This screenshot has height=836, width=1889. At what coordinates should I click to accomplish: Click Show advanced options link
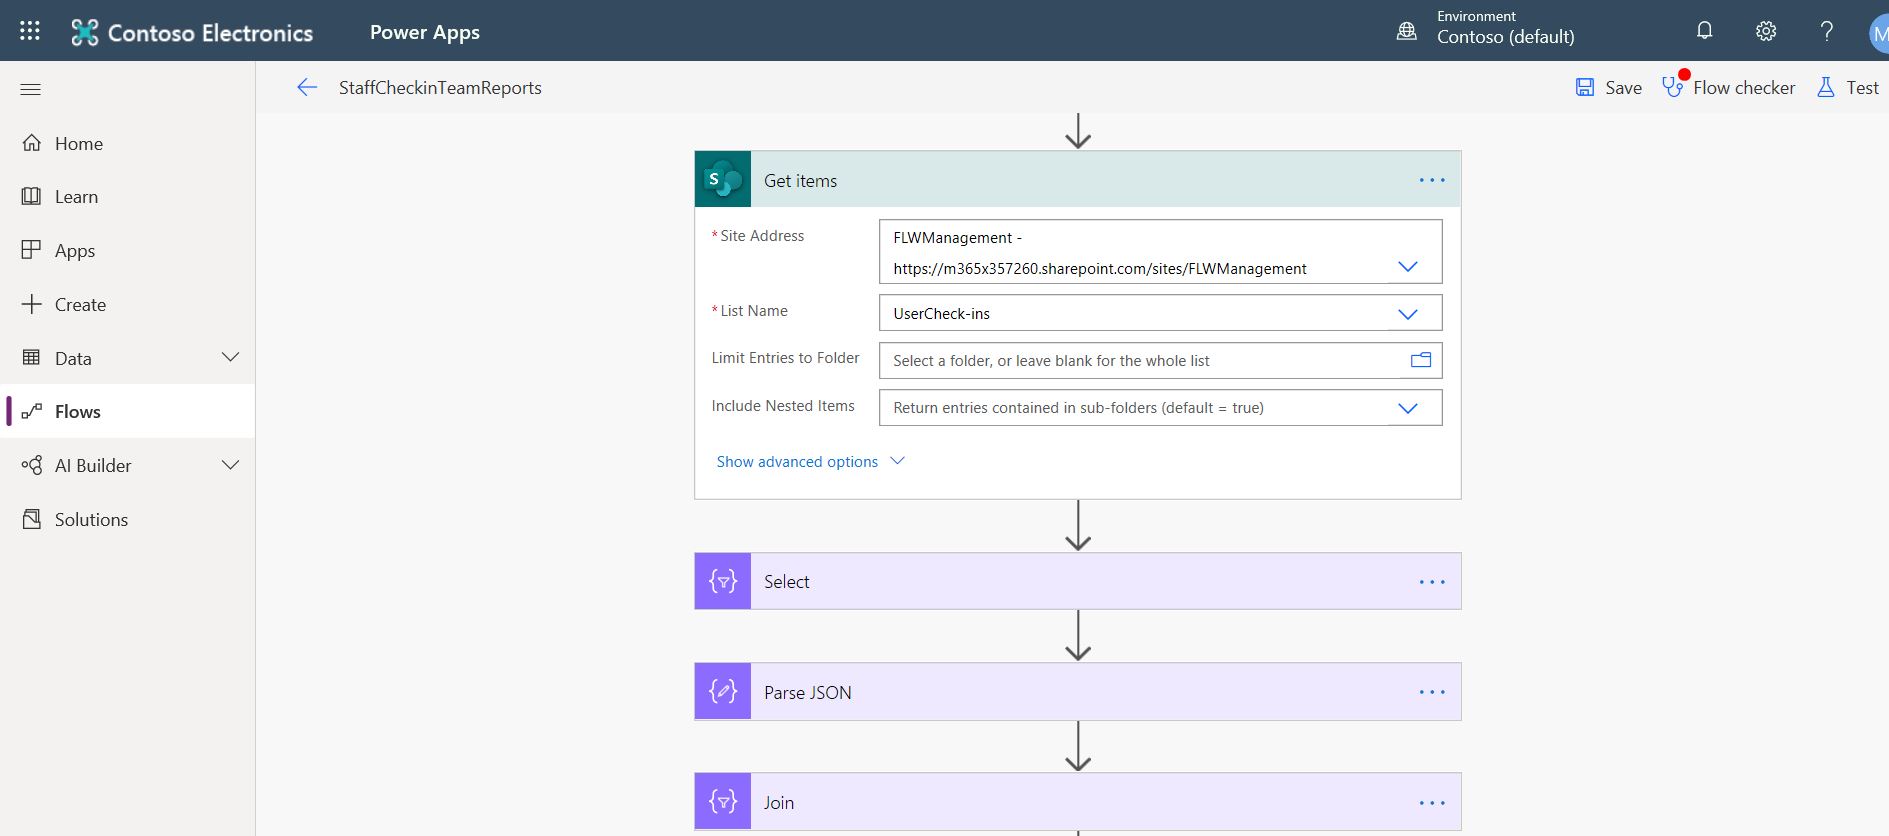[x=797, y=461]
